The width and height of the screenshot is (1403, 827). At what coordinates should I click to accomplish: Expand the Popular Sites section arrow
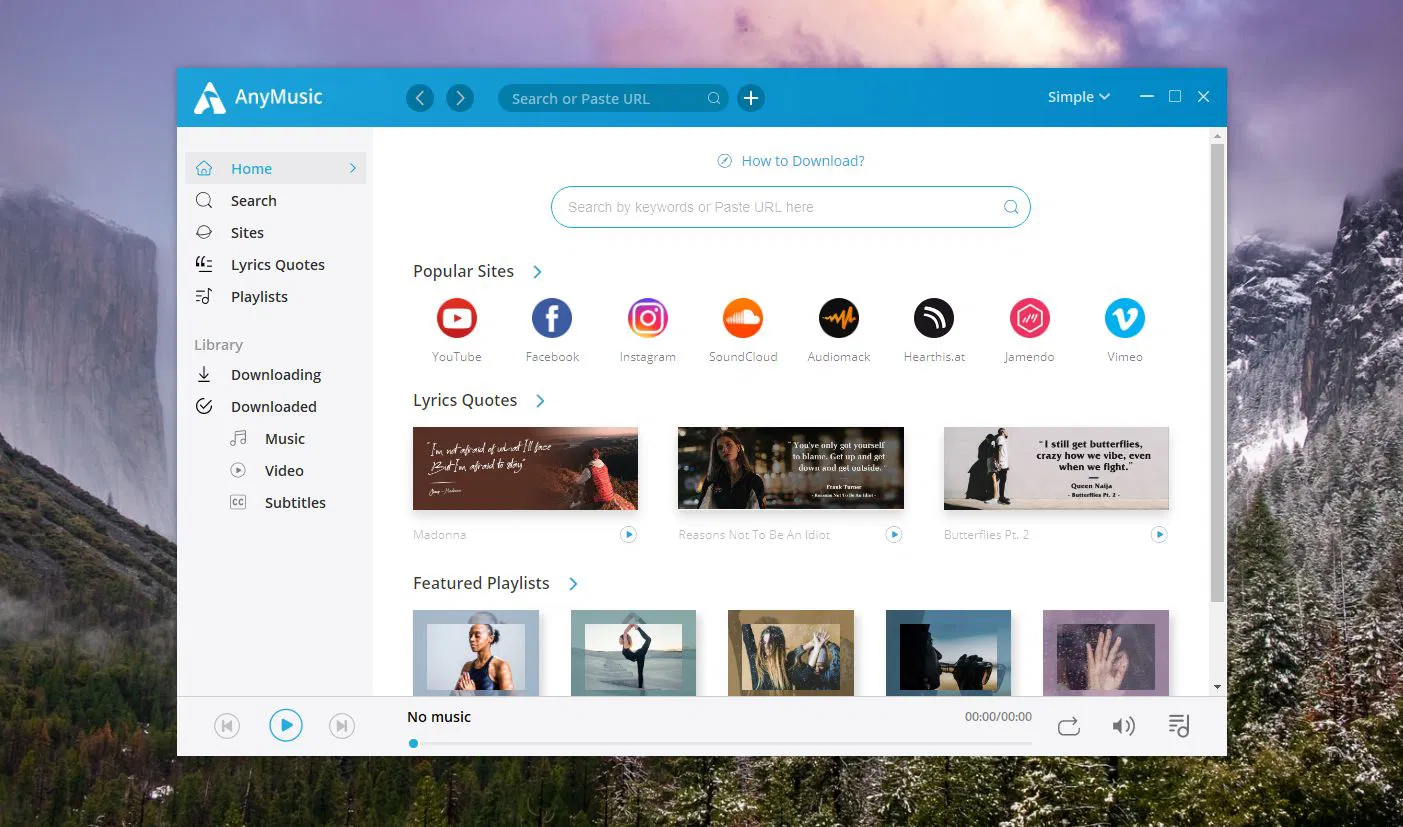pos(538,272)
